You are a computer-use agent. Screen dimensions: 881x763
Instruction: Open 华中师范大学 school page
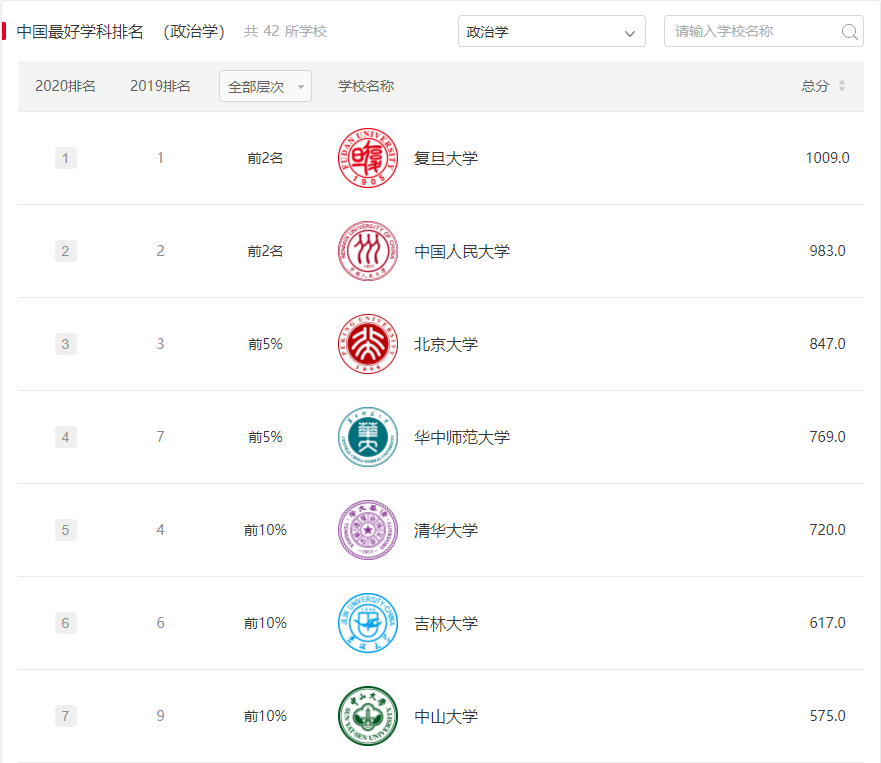(x=462, y=437)
